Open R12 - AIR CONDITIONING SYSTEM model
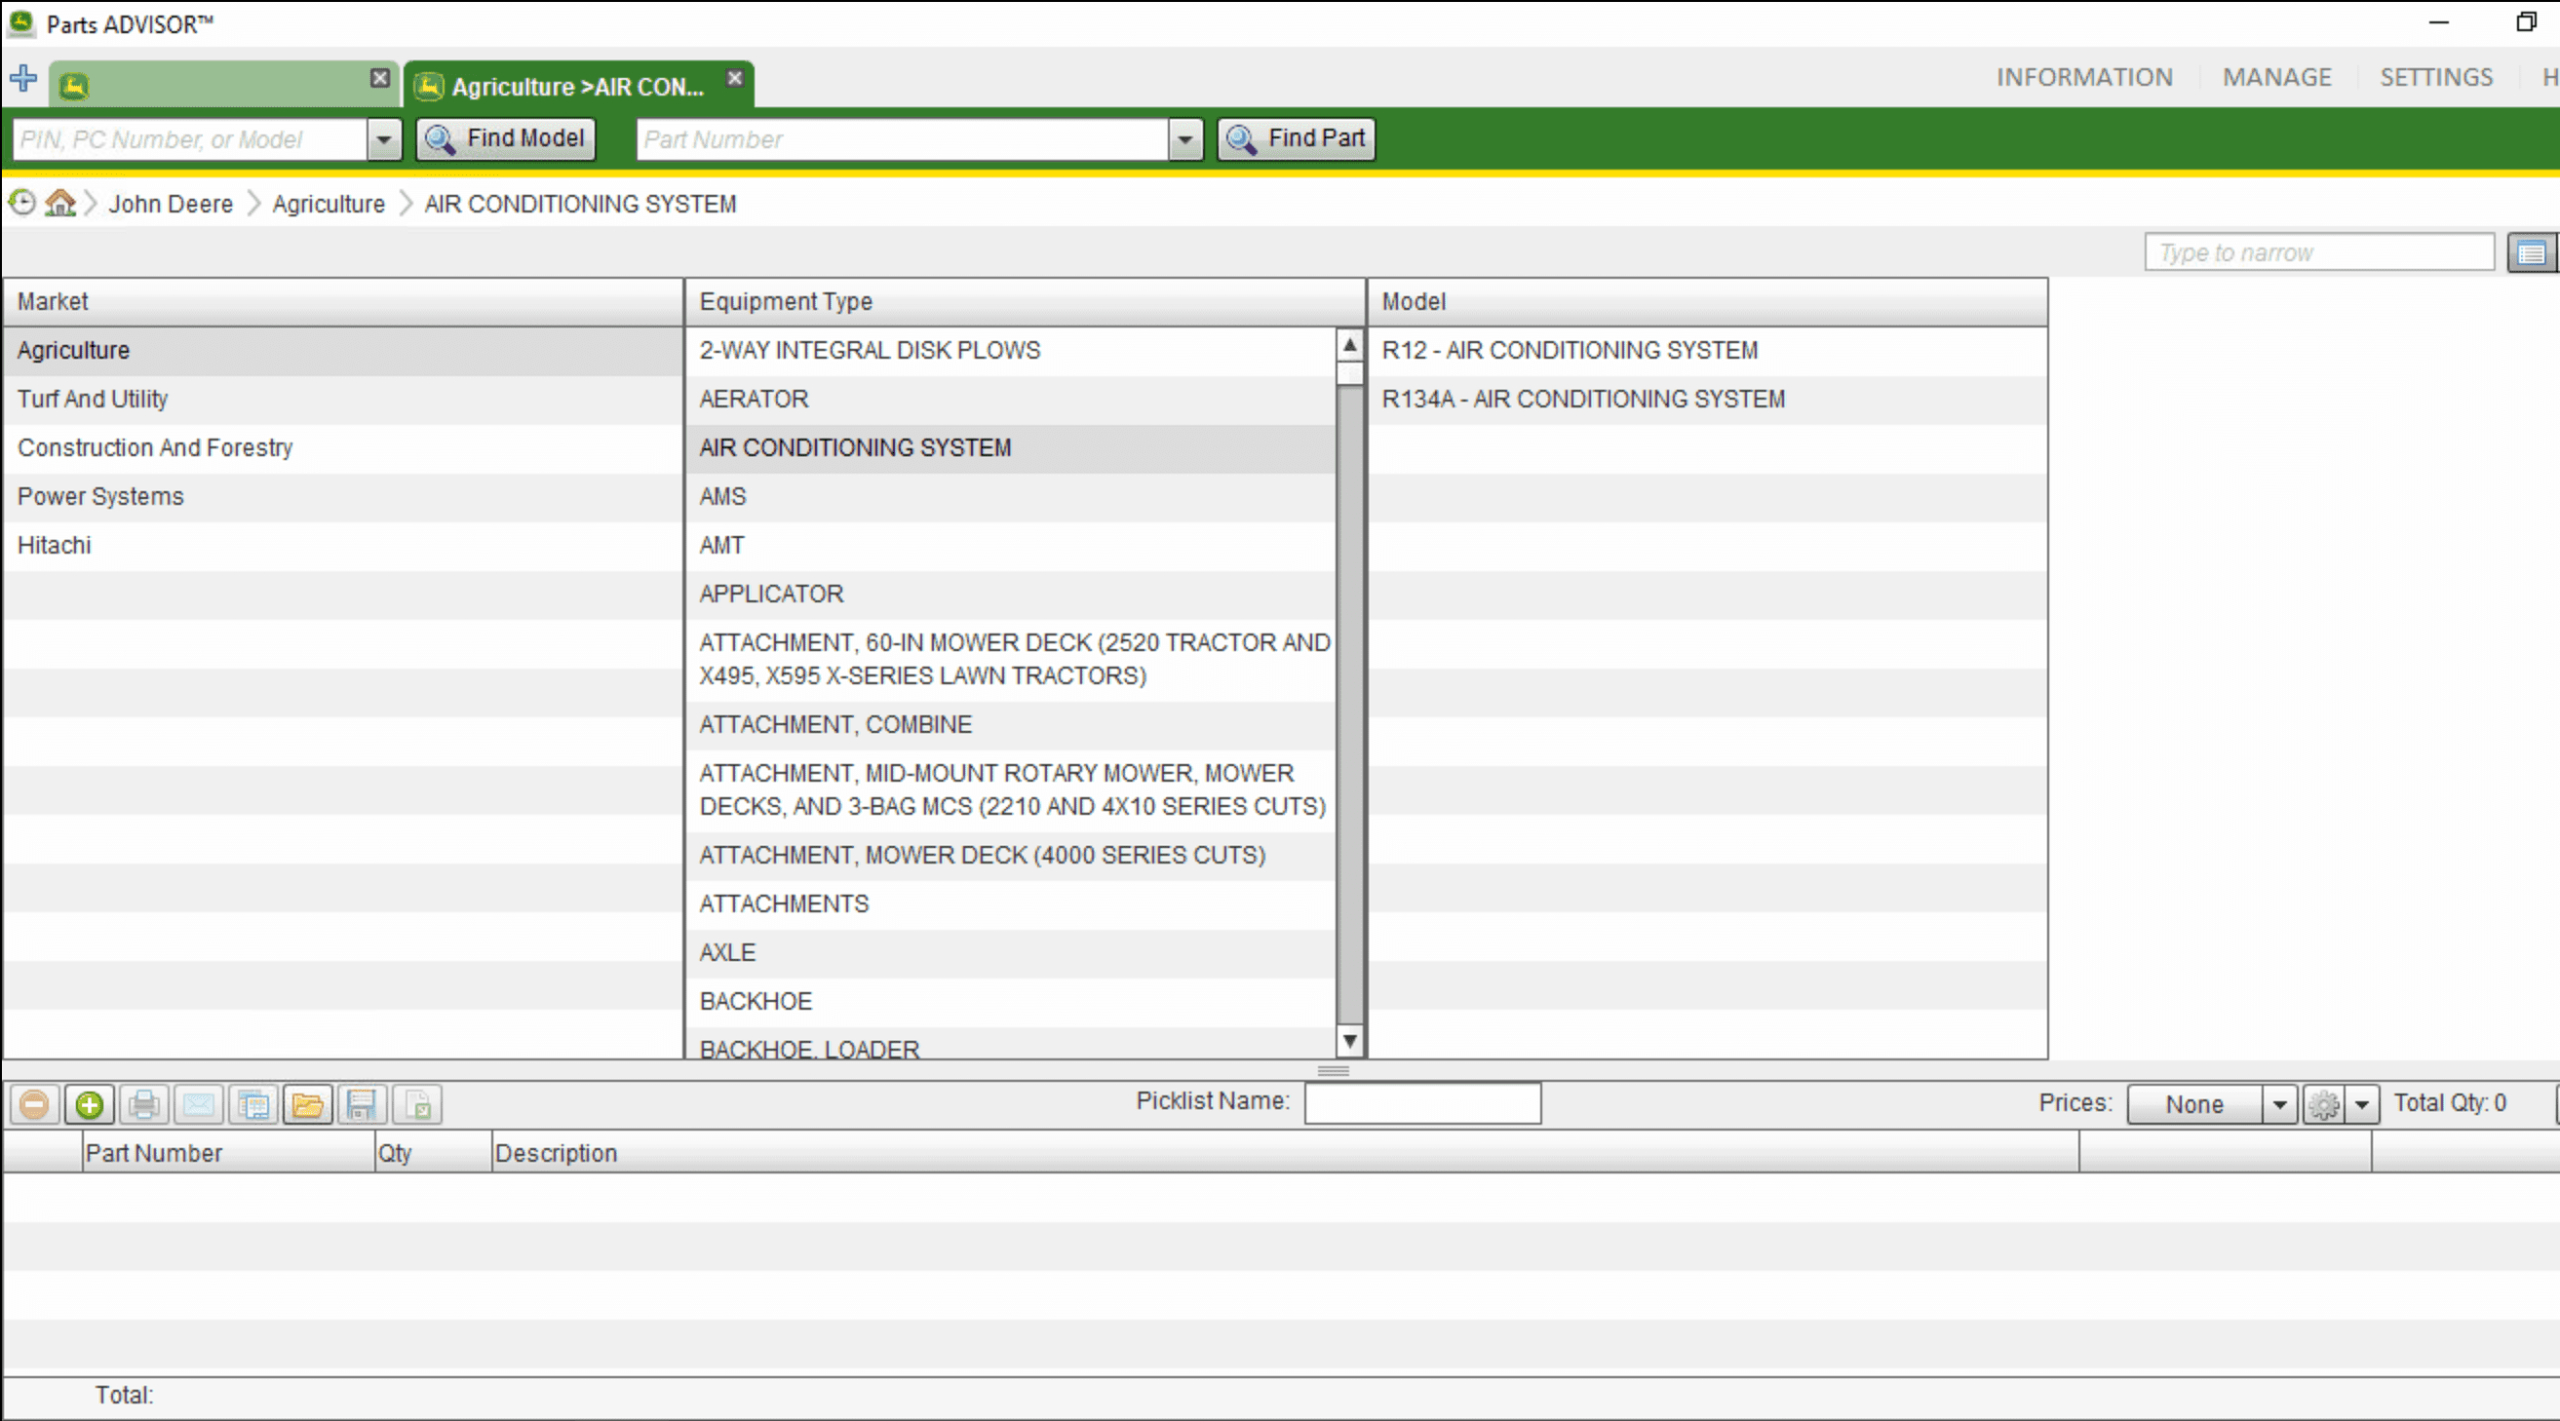The height and width of the screenshot is (1421, 2560). tap(1707, 351)
